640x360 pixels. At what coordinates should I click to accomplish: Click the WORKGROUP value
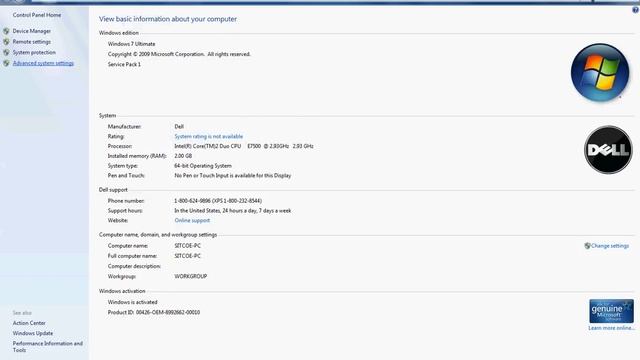(191, 276)
